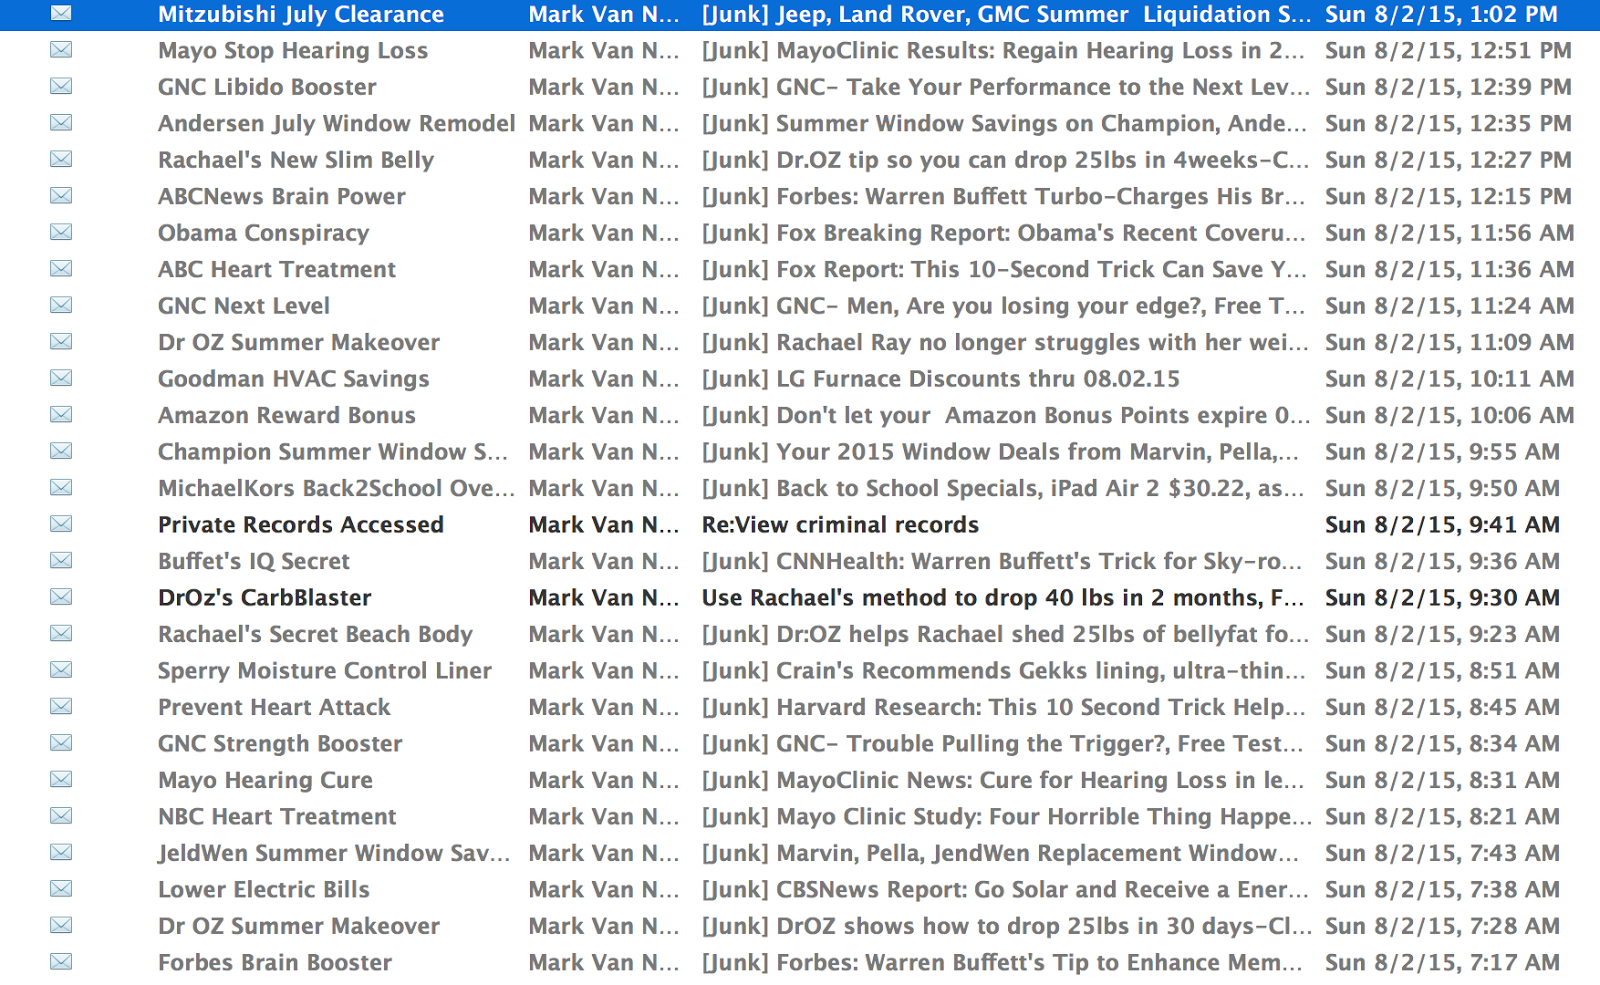Click the mail icon for GNC Next Level
The width and height of the screenshot is (1600, 985).
[x=61, y=306]
